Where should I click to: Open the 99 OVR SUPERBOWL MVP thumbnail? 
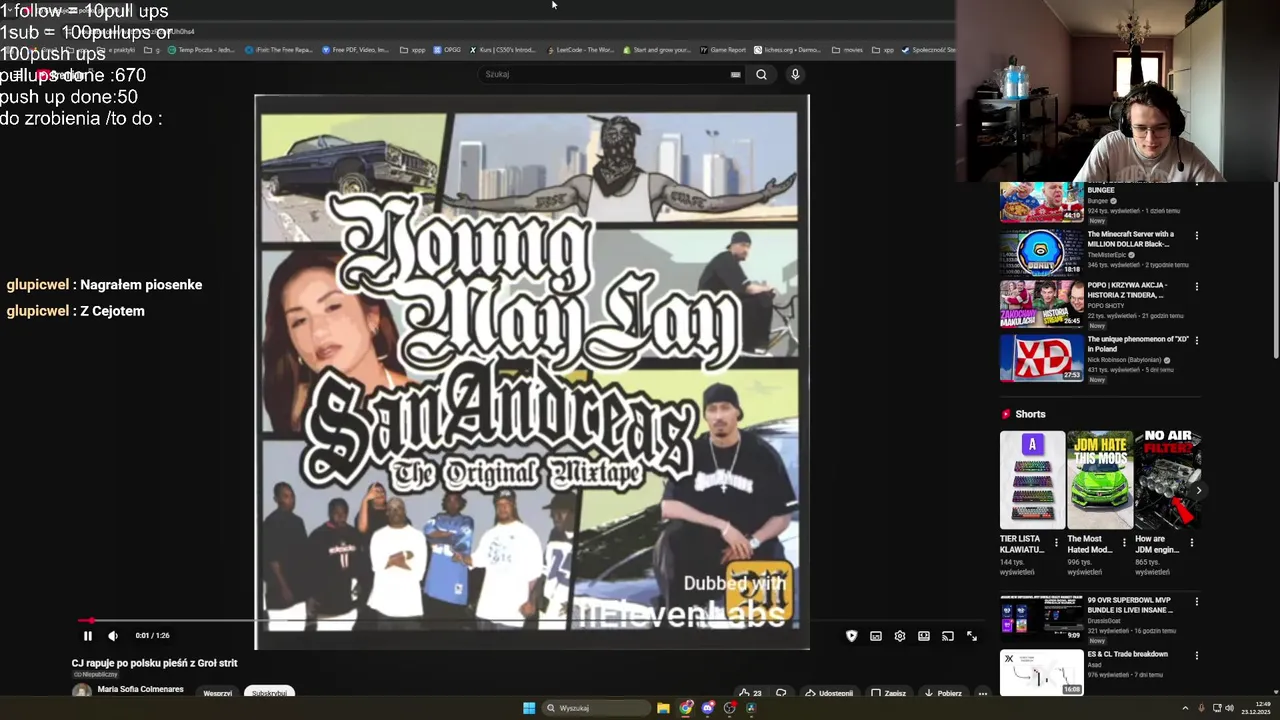1041,619
